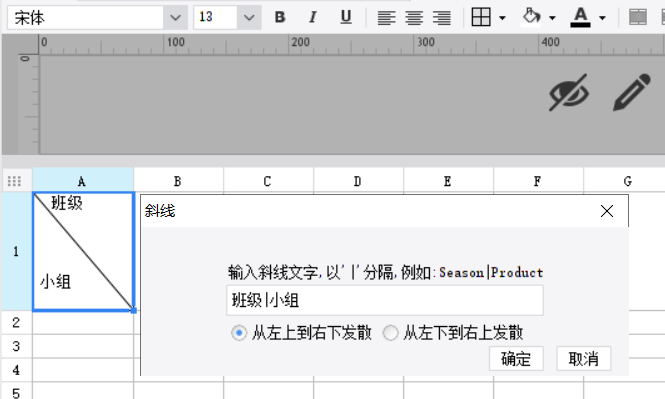Select column A header
Screen dimensions: 665x399
[83, 181]
